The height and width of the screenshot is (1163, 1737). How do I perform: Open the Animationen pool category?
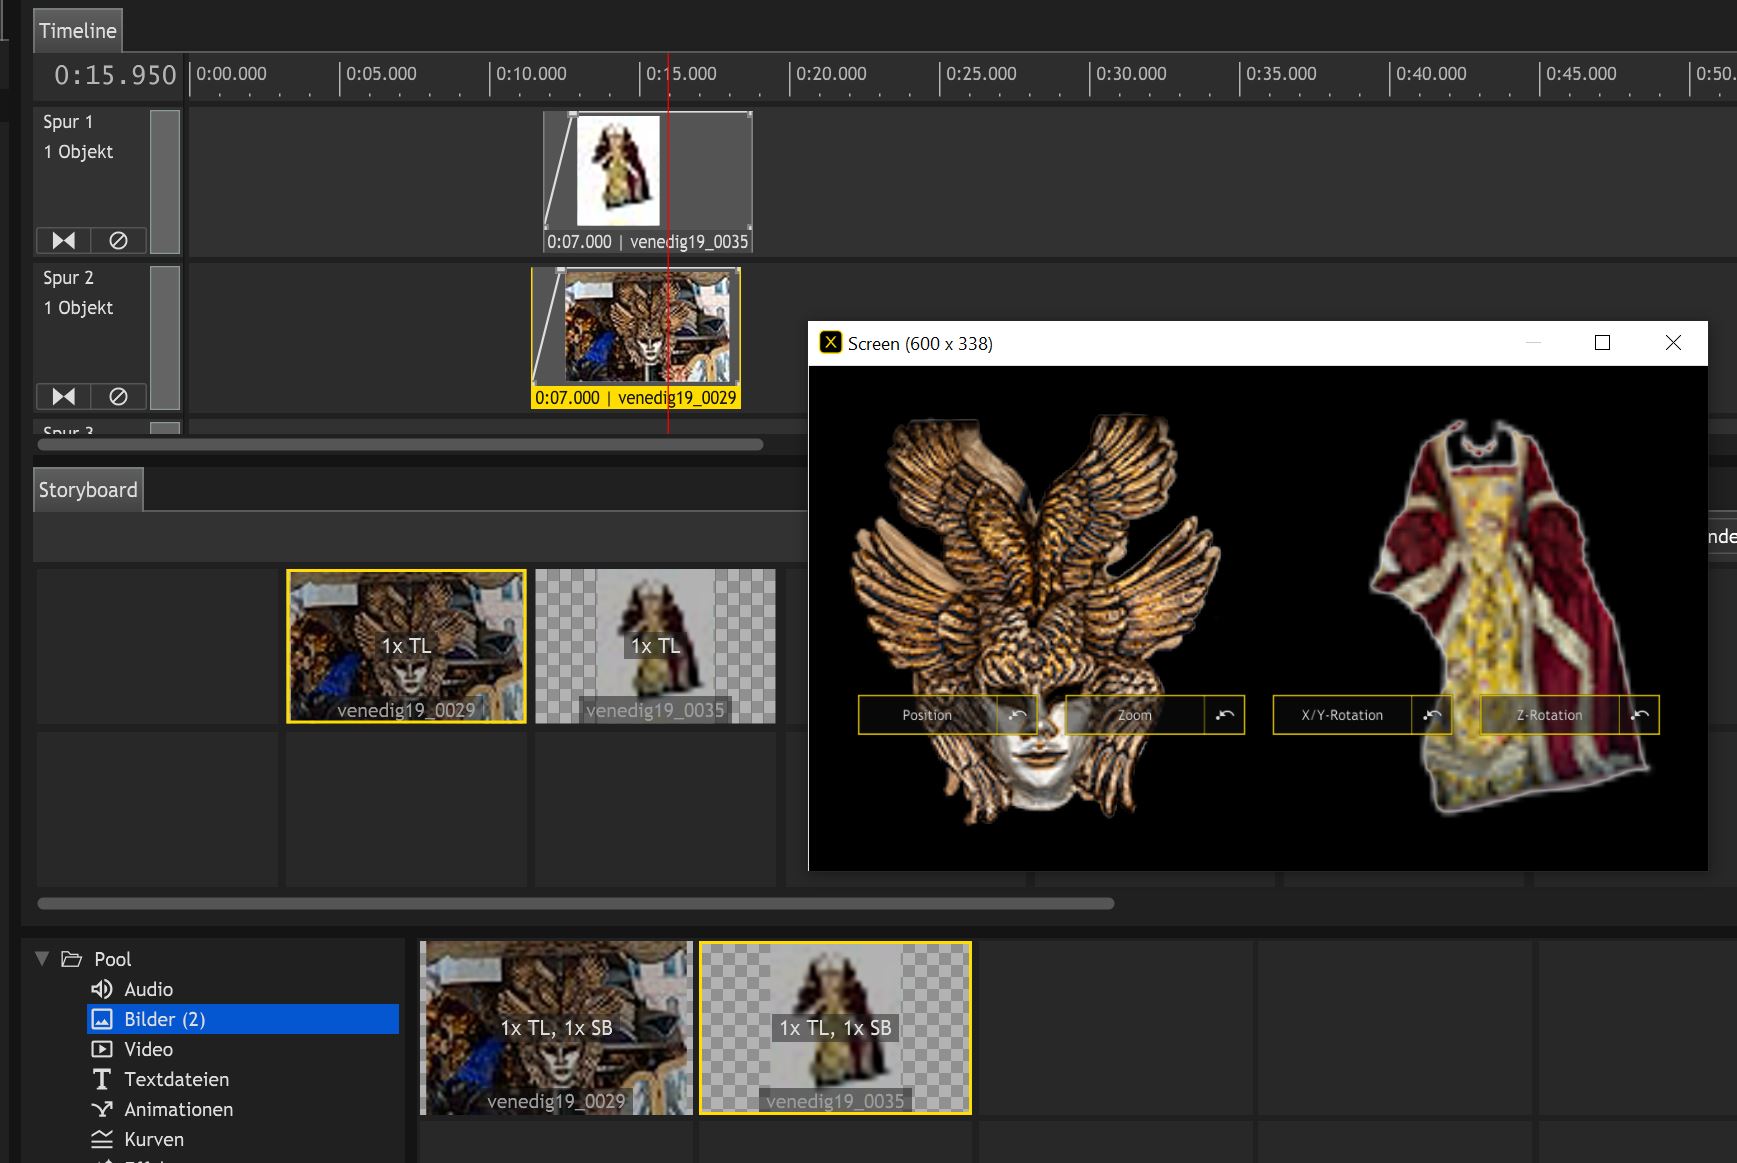178,1109
